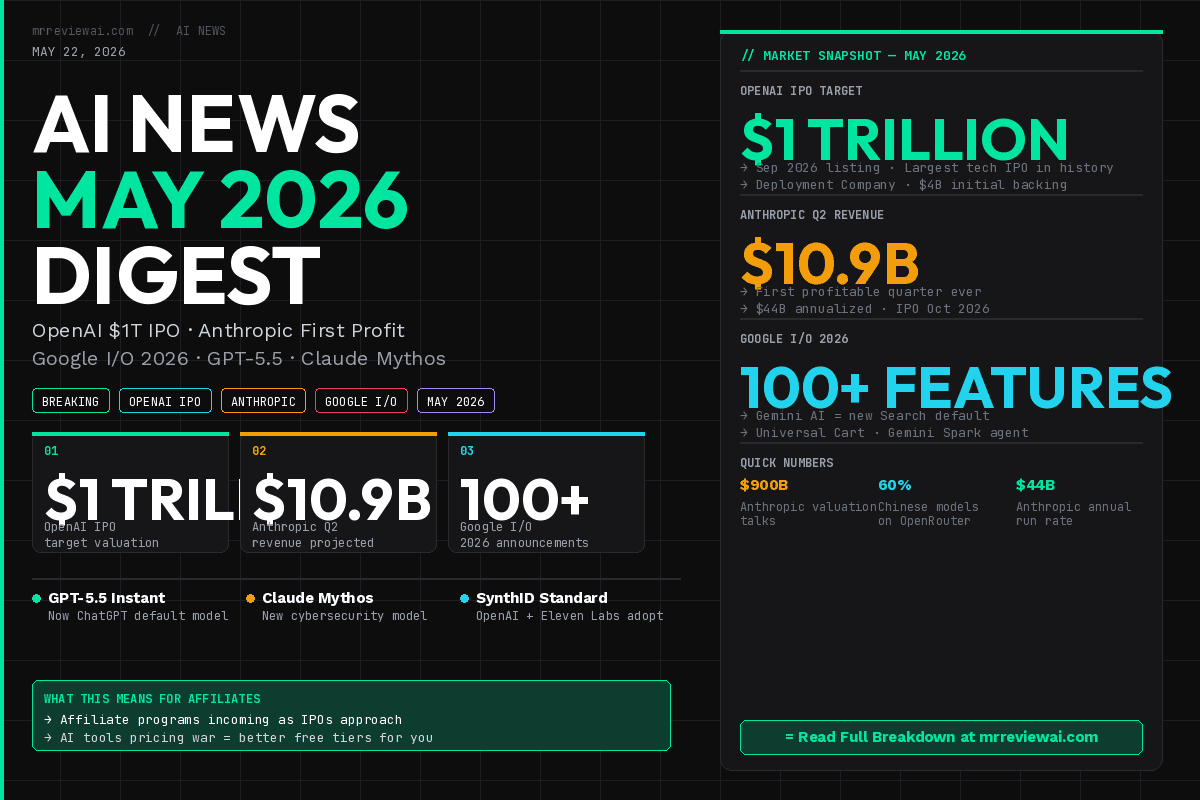Screen dimensions: 1200x800
Task: Click the 100+ FEATURES figure
Action: 956,388
